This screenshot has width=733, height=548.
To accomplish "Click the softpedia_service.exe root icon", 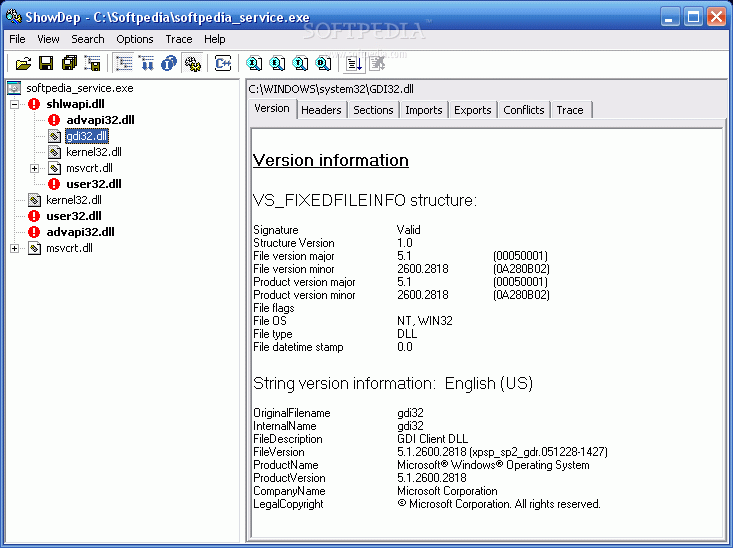I will click(14, 88).
